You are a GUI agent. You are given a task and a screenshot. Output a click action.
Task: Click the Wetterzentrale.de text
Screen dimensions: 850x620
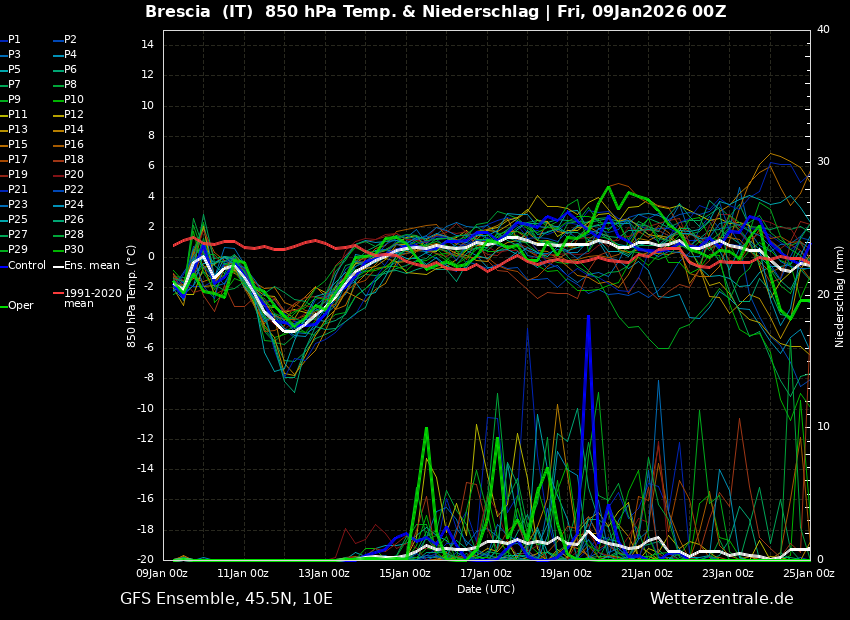pos(721,599)
